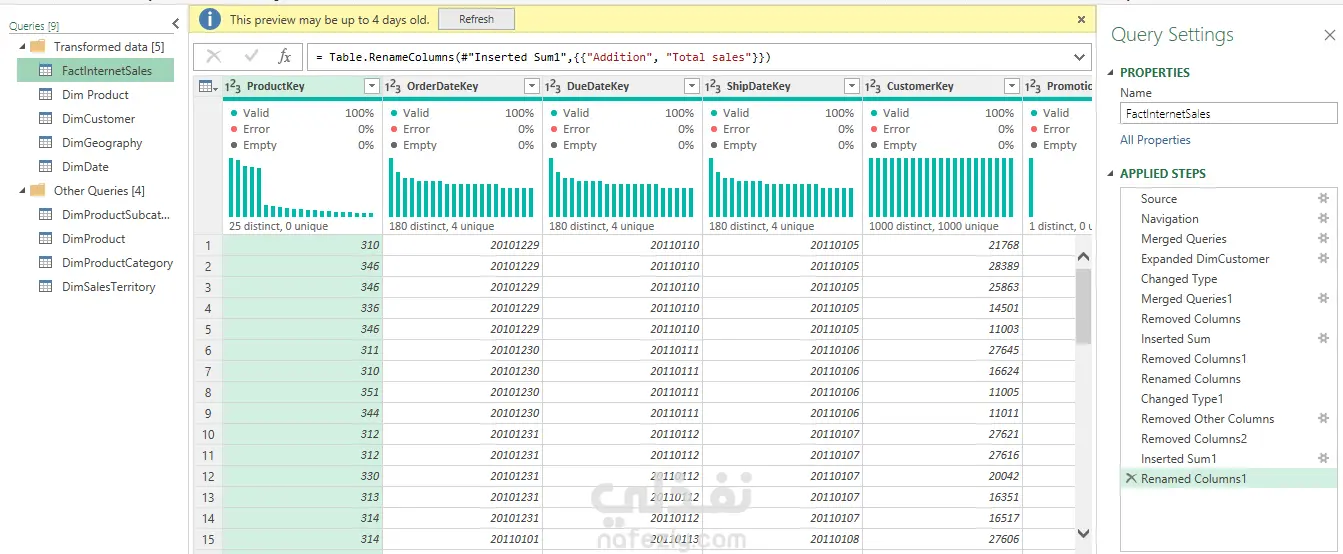Click the info icon in the preview banner
The width and height of the screenshot is (1343, 554).
pos(209,19)
